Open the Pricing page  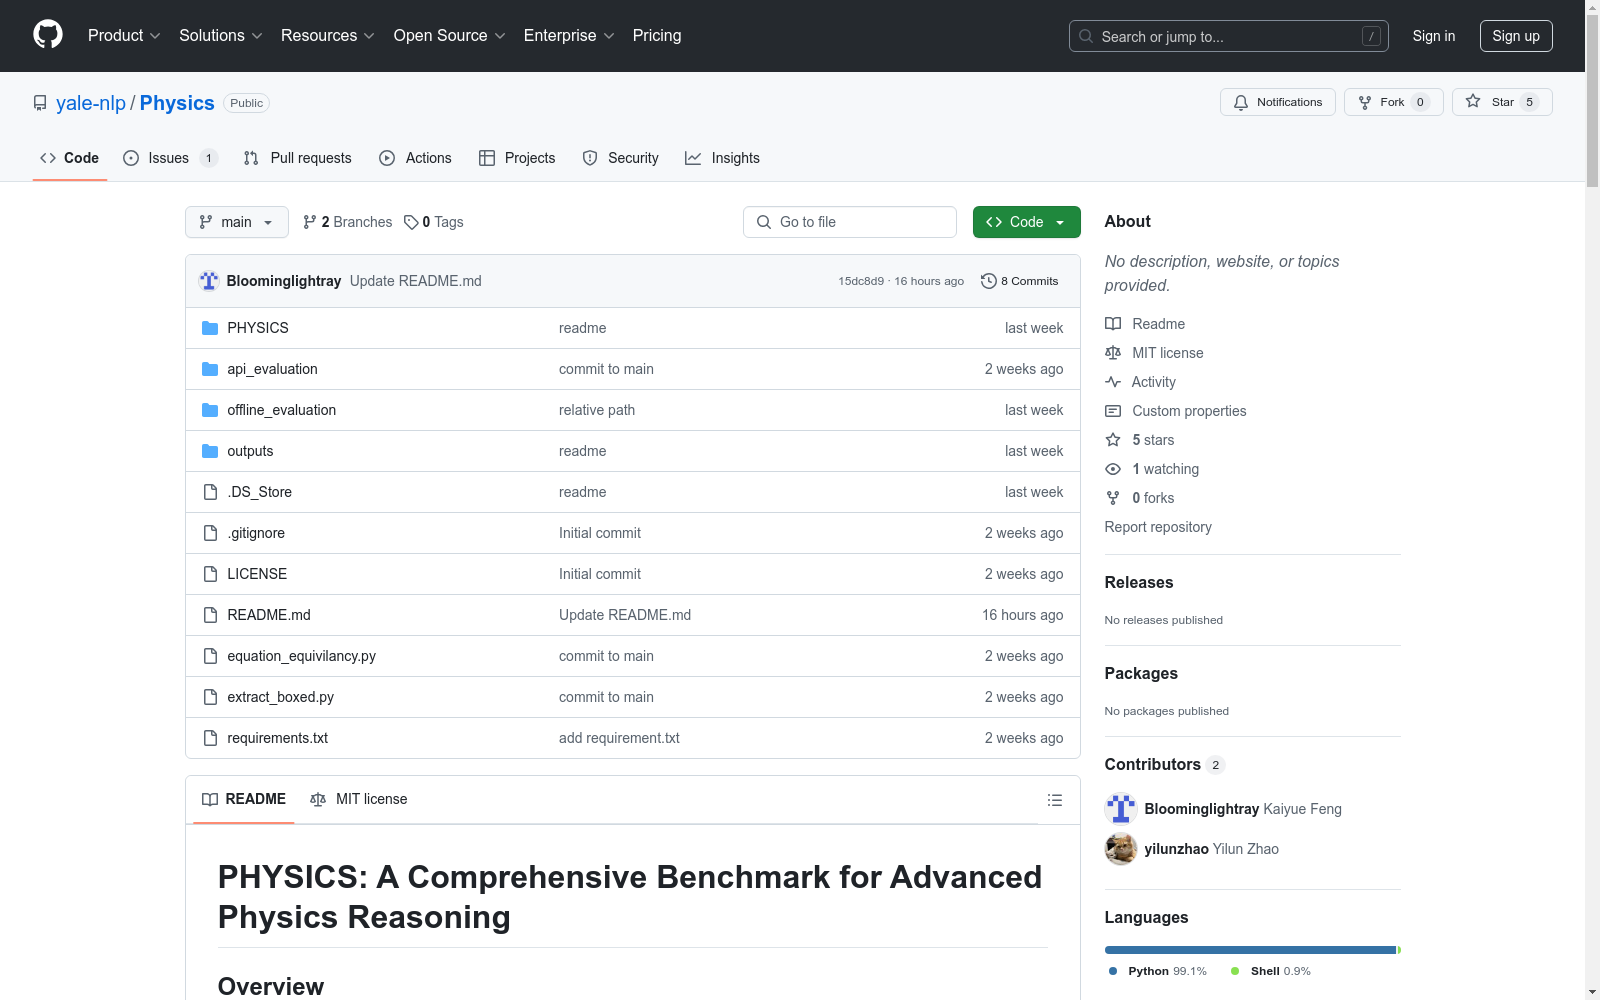click(x=657, y=36)
